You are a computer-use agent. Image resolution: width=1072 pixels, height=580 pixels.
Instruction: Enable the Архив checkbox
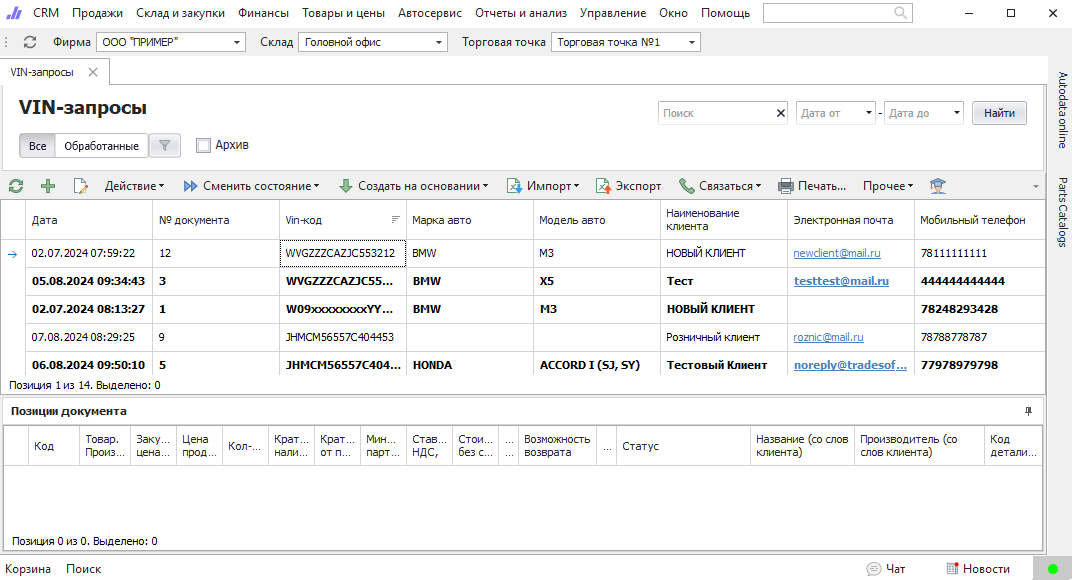click(x=204, y=145)
